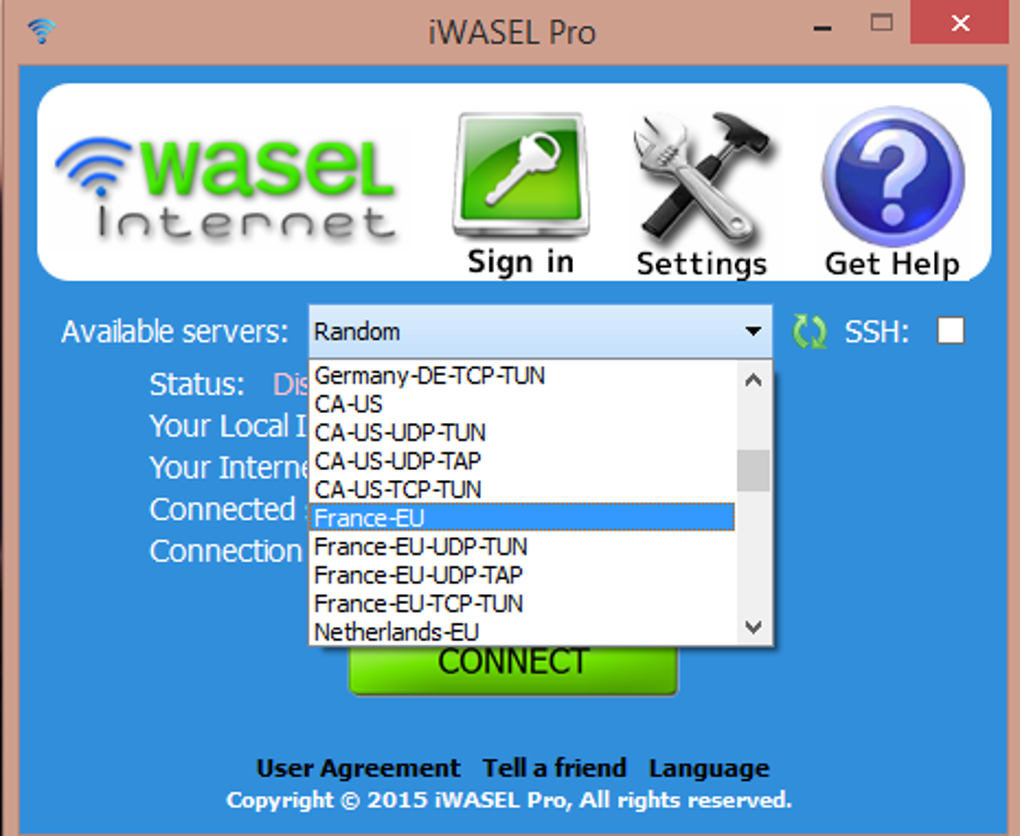This screenshot has height=836, width=1020.
Task: Click the blue question mark Get Help icon
Action: tap(892, 177)
